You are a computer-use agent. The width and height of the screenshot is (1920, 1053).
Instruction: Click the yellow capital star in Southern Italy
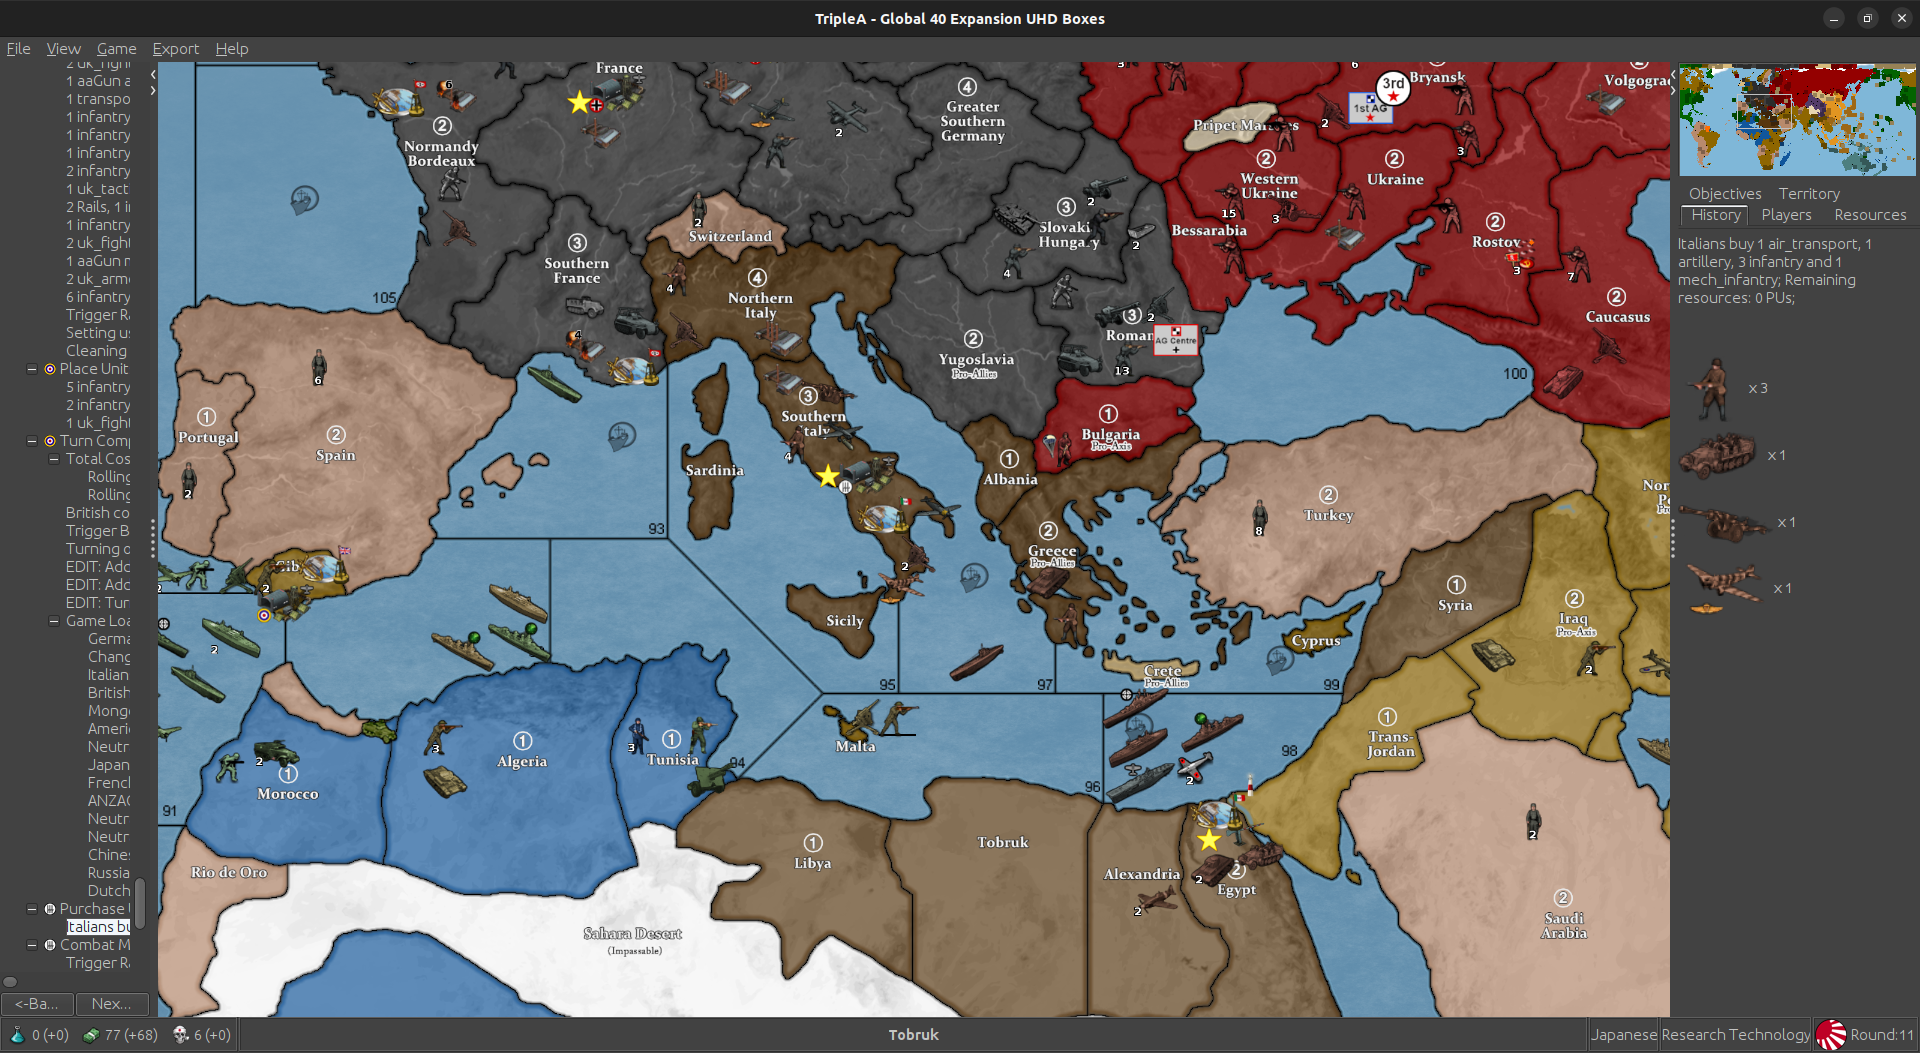[828, 476]
